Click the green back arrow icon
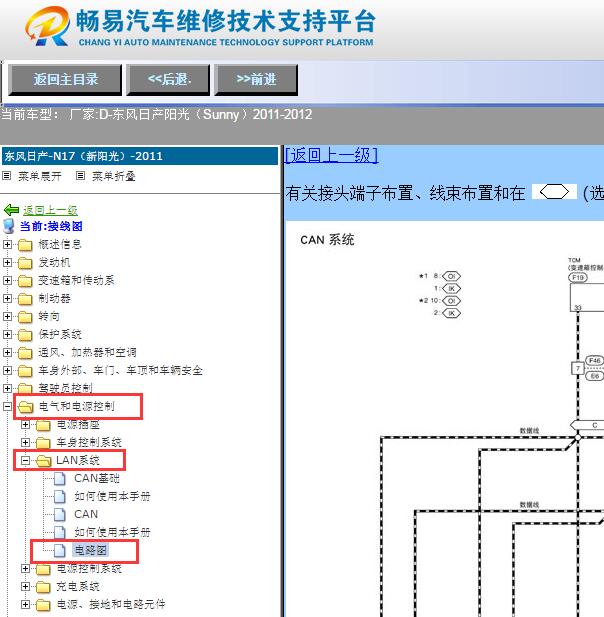Image resolution: width=604 pixels, height=617 pixels. click(11, 210)
